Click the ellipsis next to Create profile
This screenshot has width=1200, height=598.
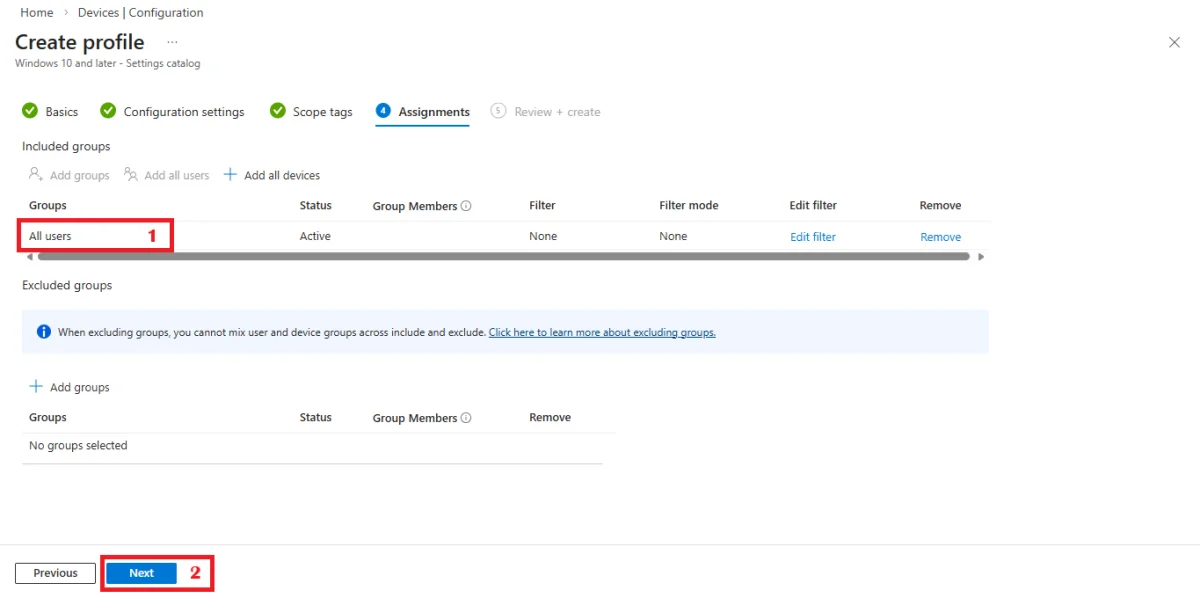[x=172, y=42]
